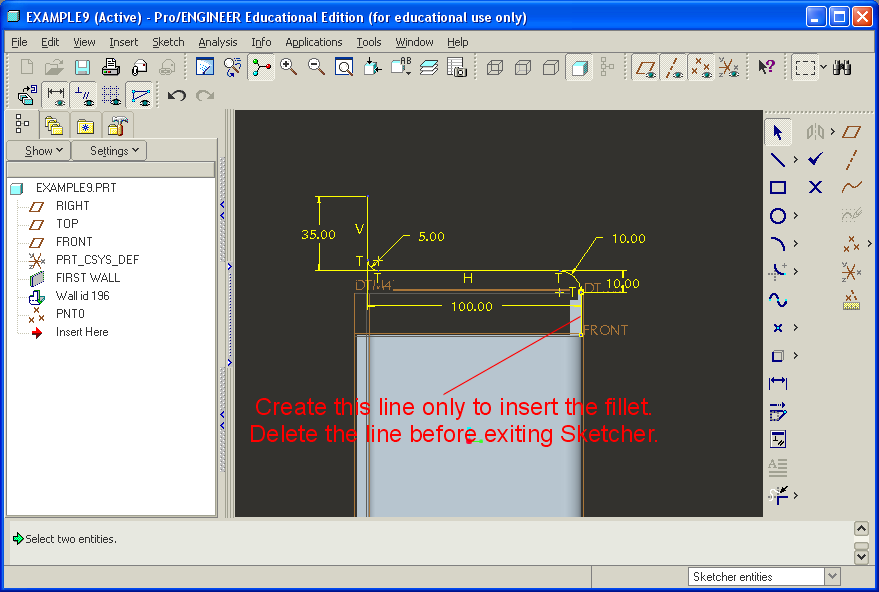Open the Settings dropdown in model tree
Image resolution: width=879 pixels, height=592 pixels.
[116, 151]
